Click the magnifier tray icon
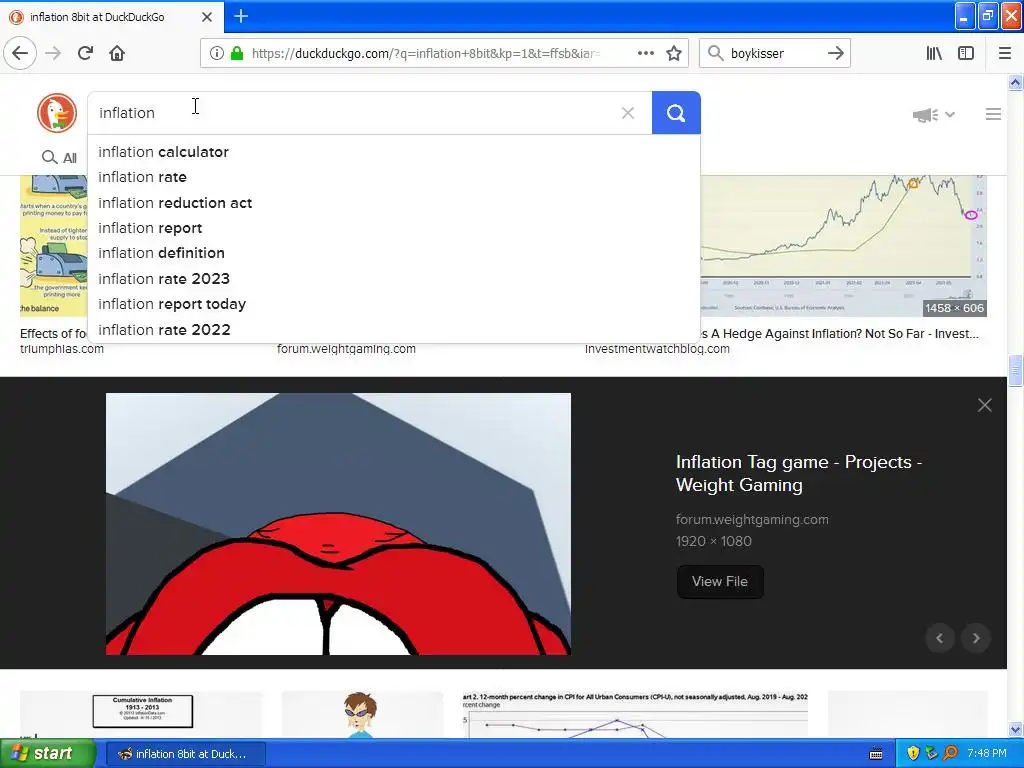Viewport: 1024px width, 768px height. (x=951, y=753)
